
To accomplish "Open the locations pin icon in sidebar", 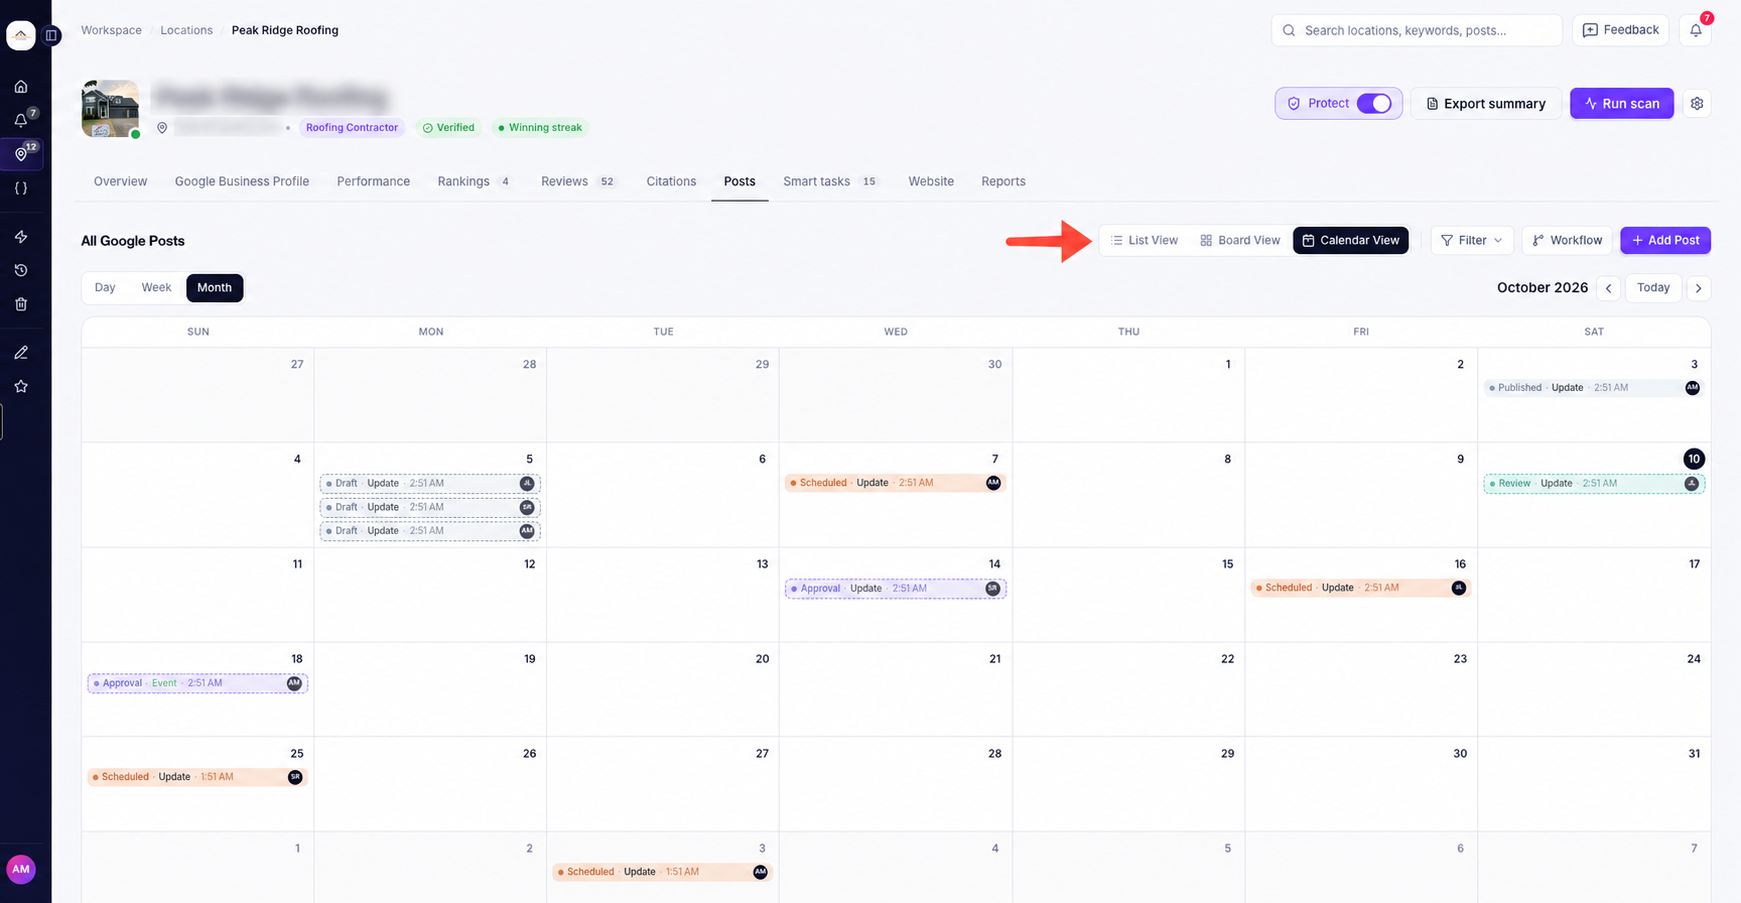I will coord(21,154).
